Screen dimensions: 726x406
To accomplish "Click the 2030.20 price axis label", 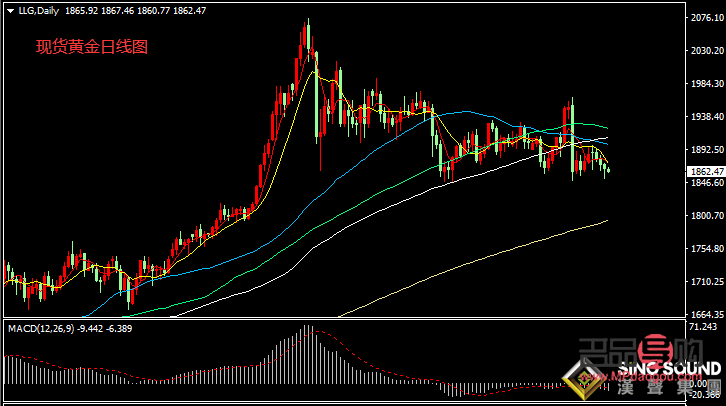I will (707, 51).
